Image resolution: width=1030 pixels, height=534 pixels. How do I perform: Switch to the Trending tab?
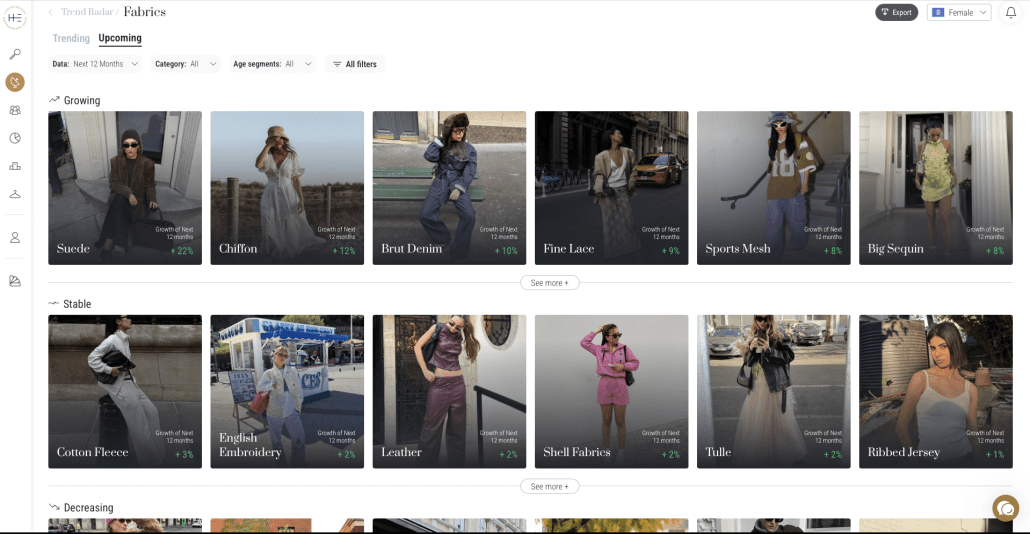click(x=71, y=39)
